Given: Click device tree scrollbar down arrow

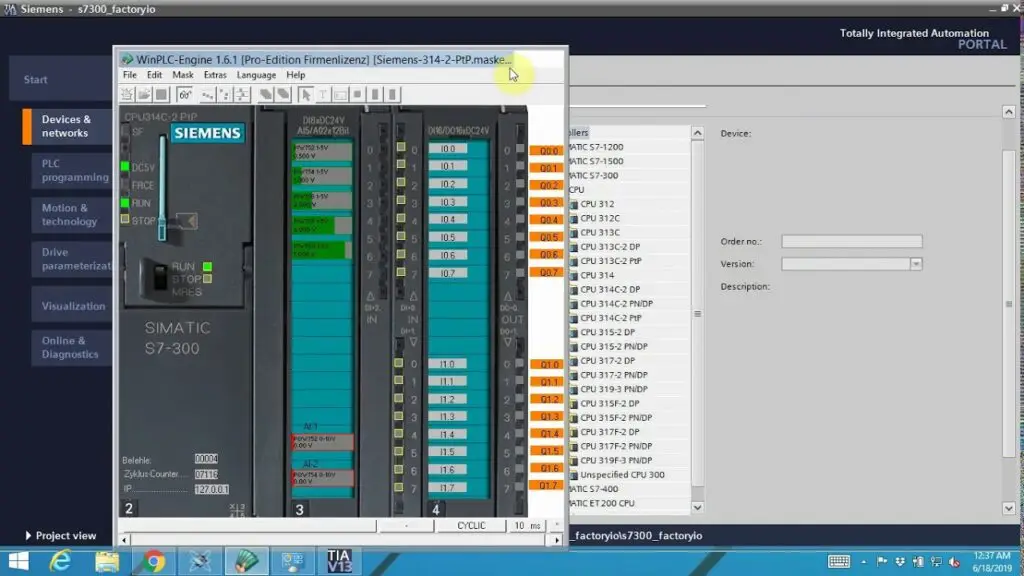Looking at the screenshot, I should click(697, 507).
